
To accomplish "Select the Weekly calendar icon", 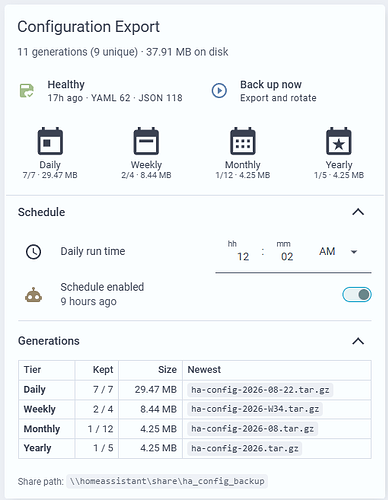I will (146, 141).
